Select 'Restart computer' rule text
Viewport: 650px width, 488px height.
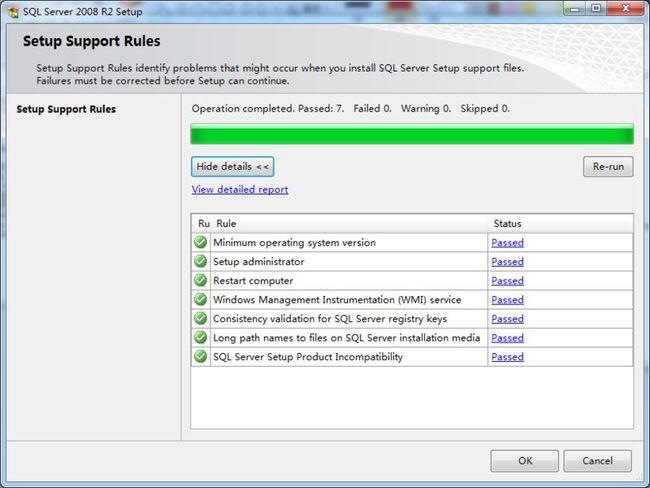pos(253,281)
